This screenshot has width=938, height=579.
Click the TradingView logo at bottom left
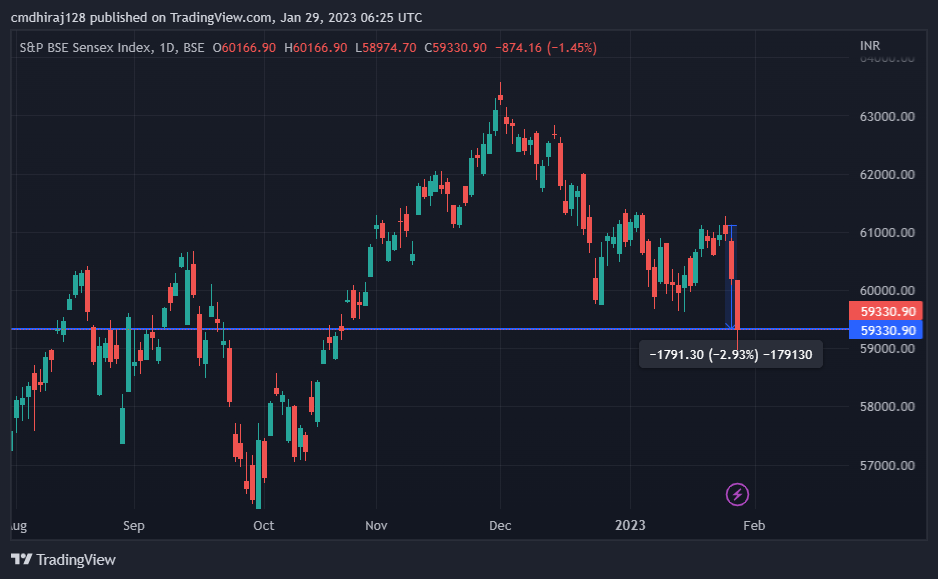pyautogui.click(x=63, y=560)
